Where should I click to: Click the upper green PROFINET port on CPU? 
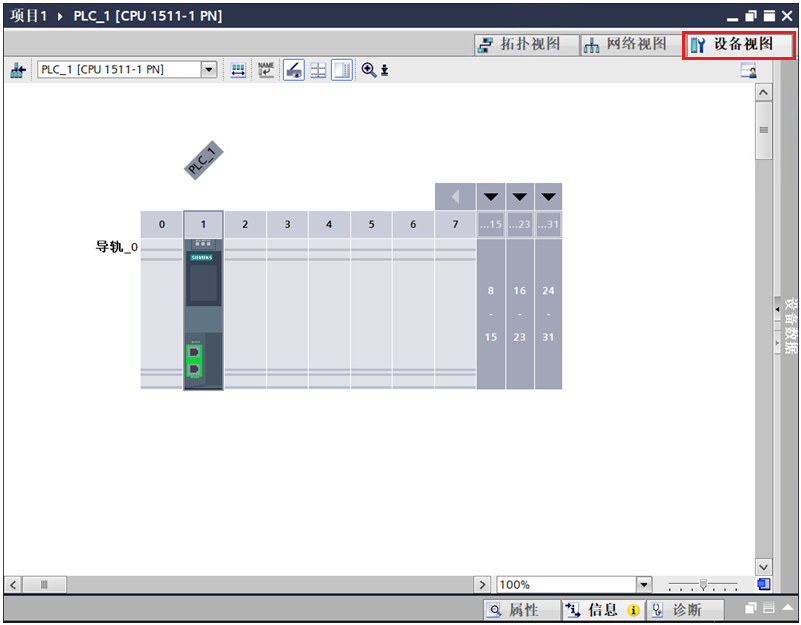click(x=194, y=352)
